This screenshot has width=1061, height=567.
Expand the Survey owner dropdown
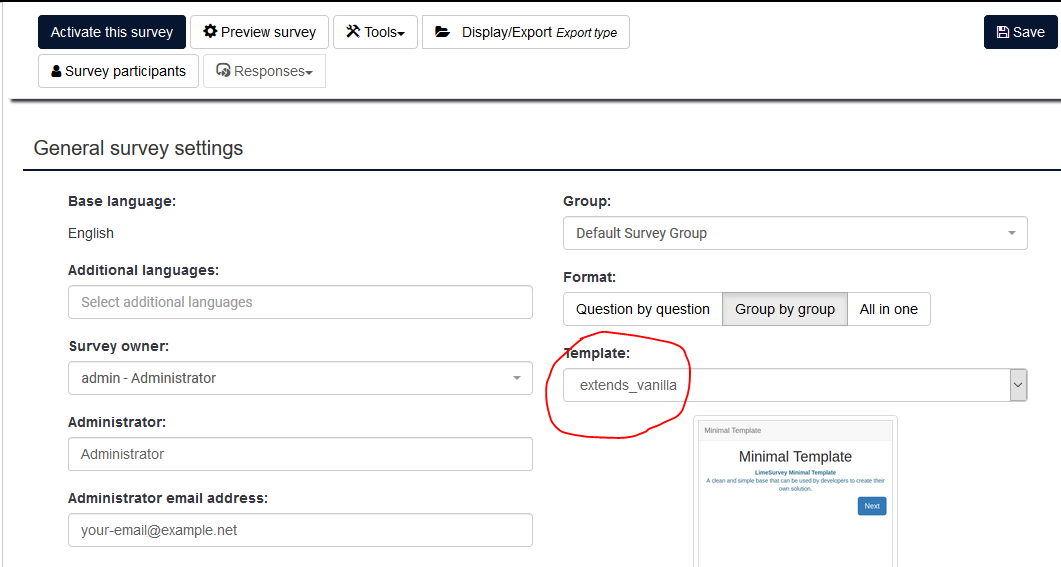click(300, 378)
